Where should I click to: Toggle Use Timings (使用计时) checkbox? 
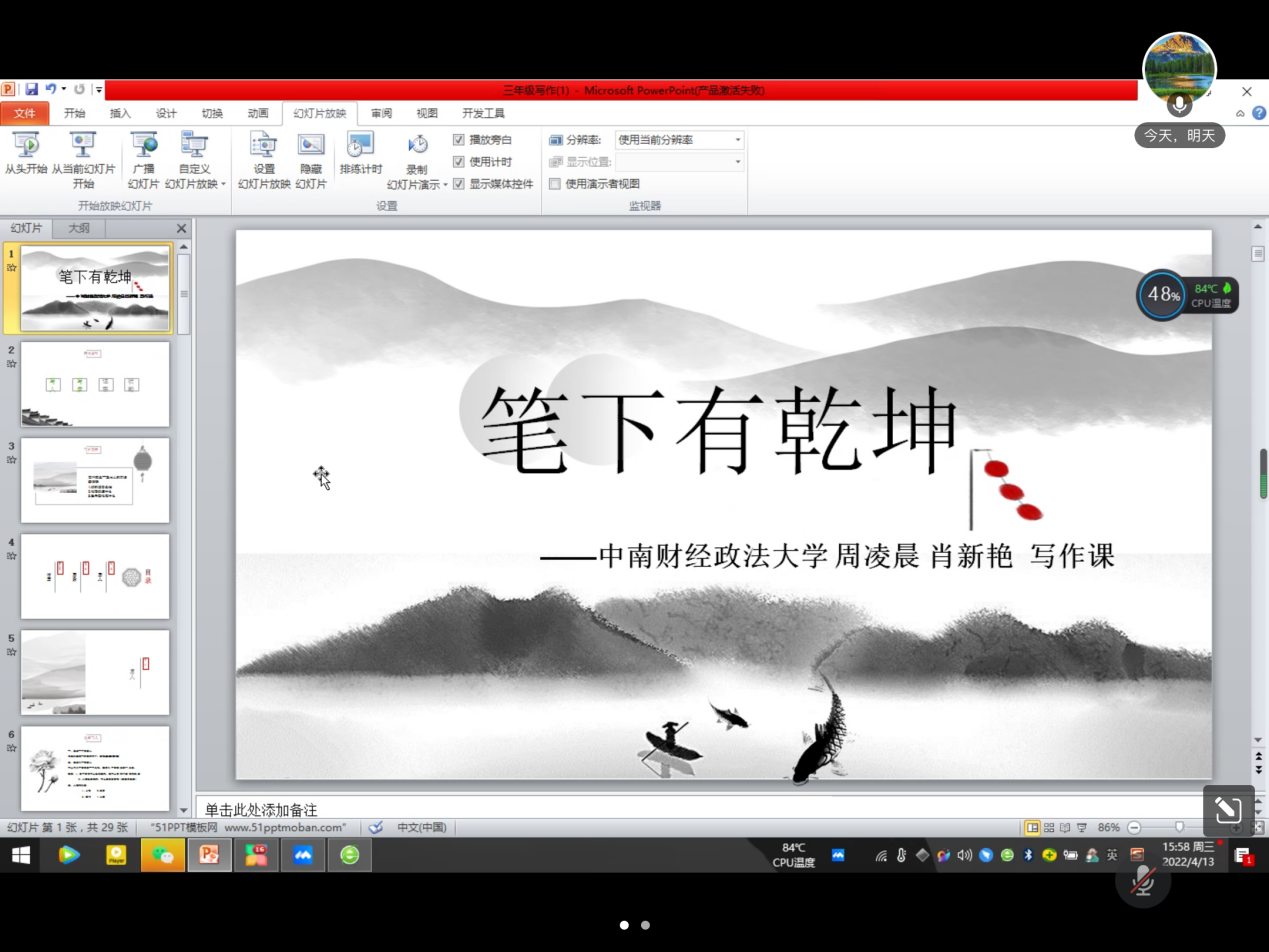pos(459,162)
